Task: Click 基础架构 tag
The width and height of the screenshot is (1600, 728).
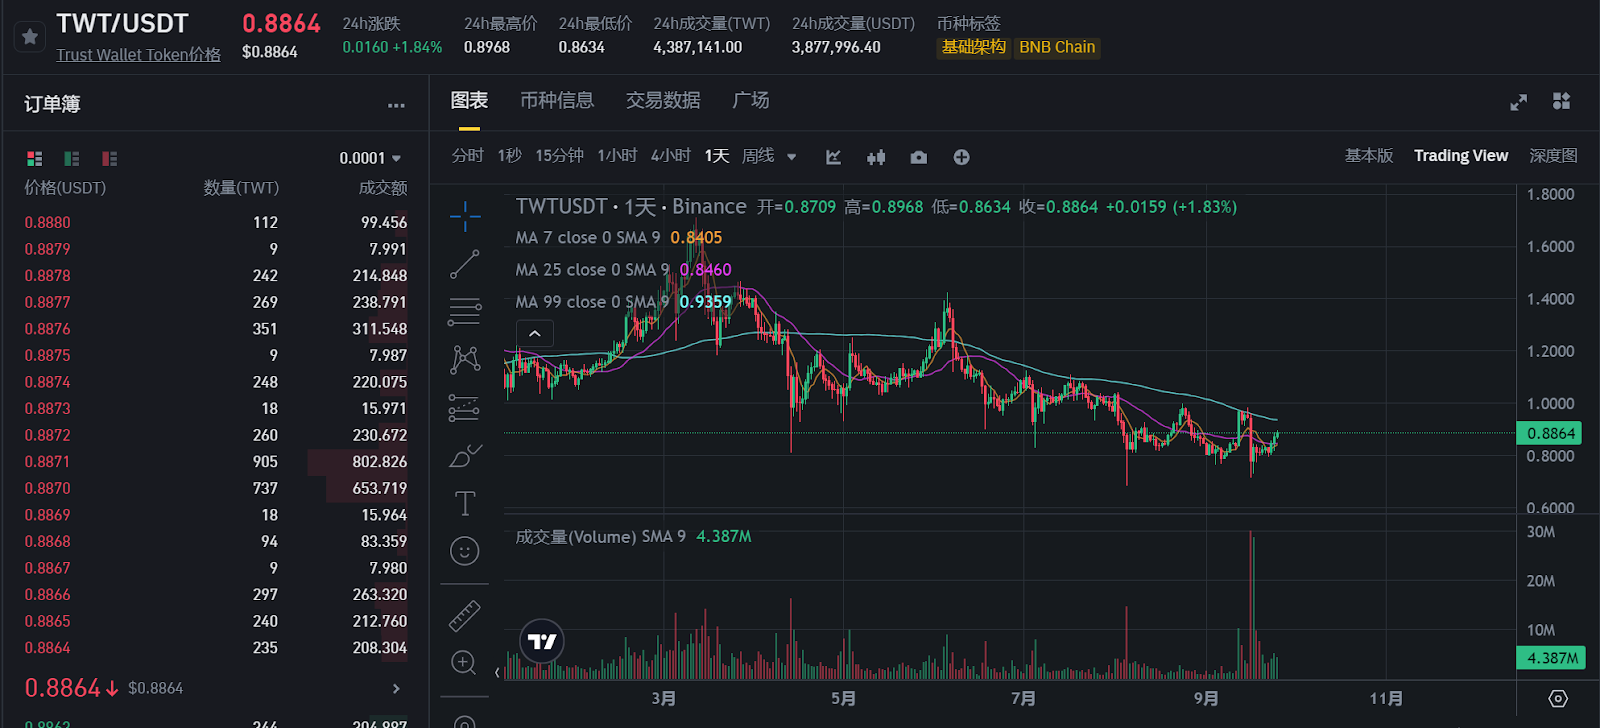Action: pos(973,47)
